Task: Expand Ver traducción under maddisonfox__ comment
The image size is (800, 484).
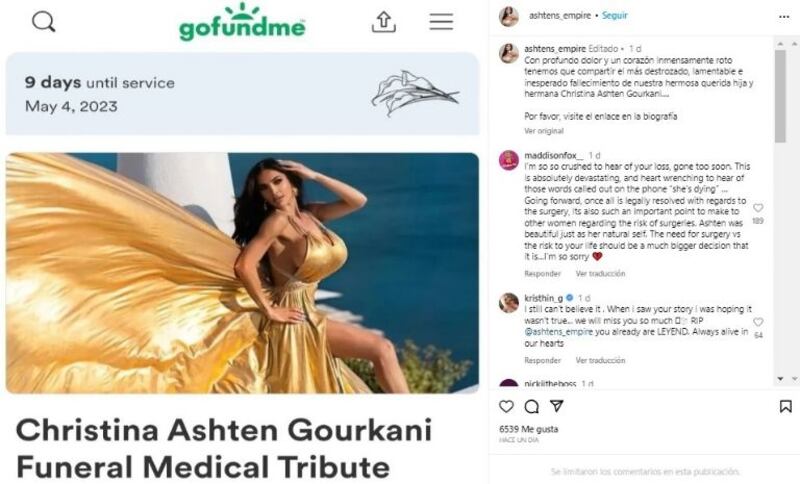Action: [601, 274]
